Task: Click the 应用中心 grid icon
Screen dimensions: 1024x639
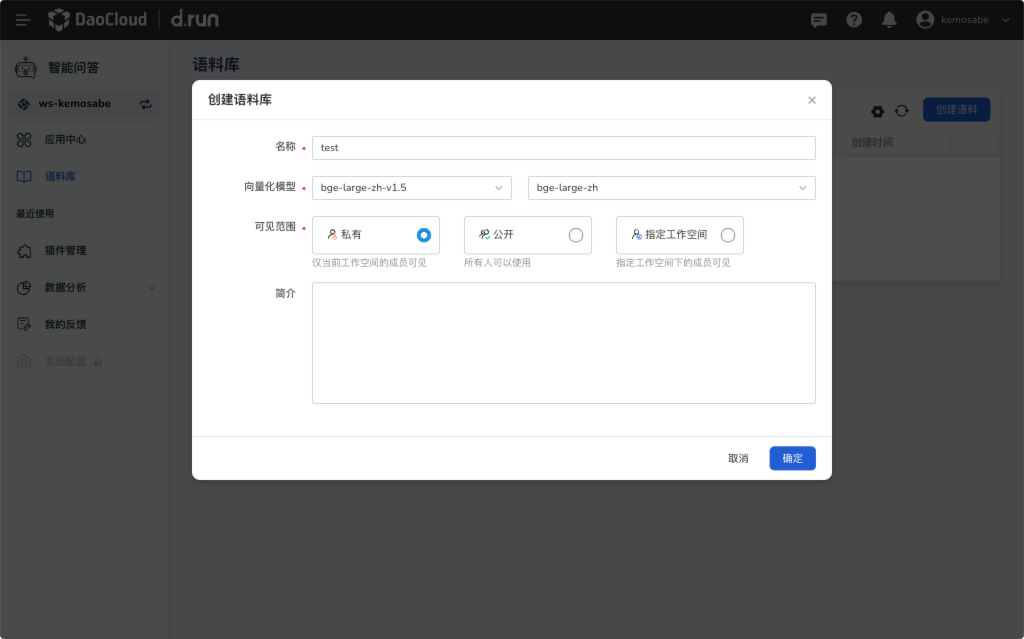Action: (x=24, y=140)
